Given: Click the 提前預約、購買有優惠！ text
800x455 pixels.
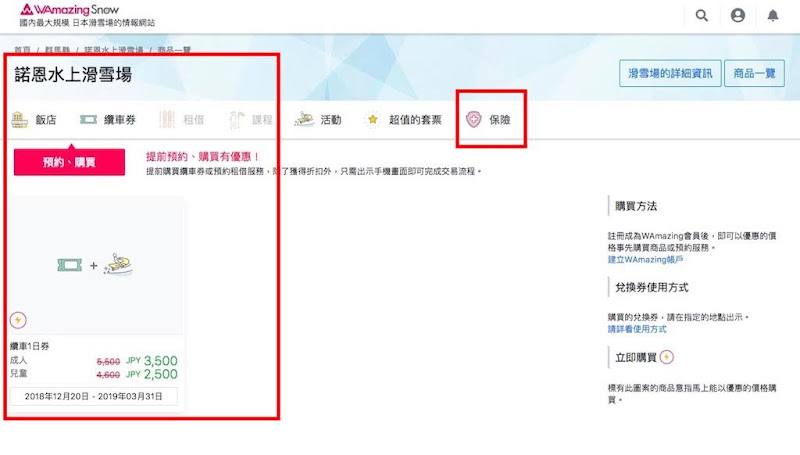Looking at the screenshot, I should click(x=203, y=157).
